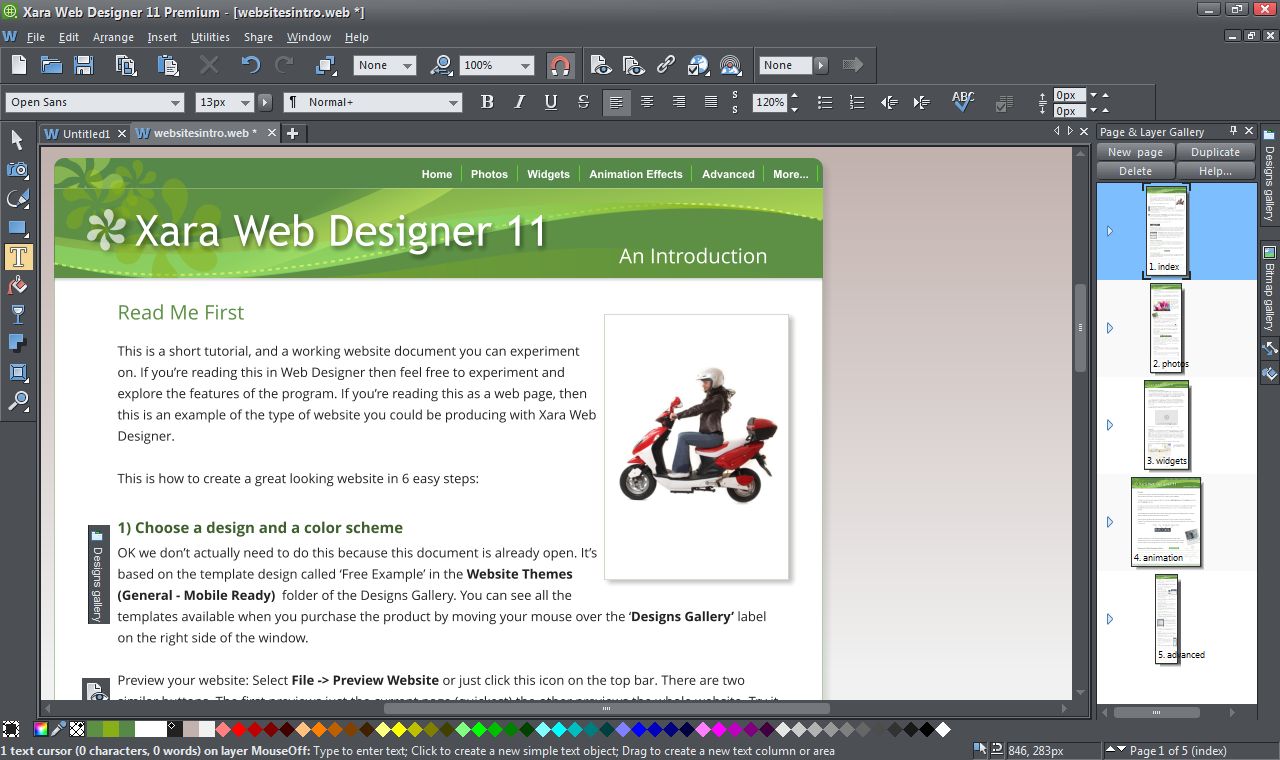Apply strikethrough text formatting
This screenshot has height=760, width=1280.
[x=583, y=102]
